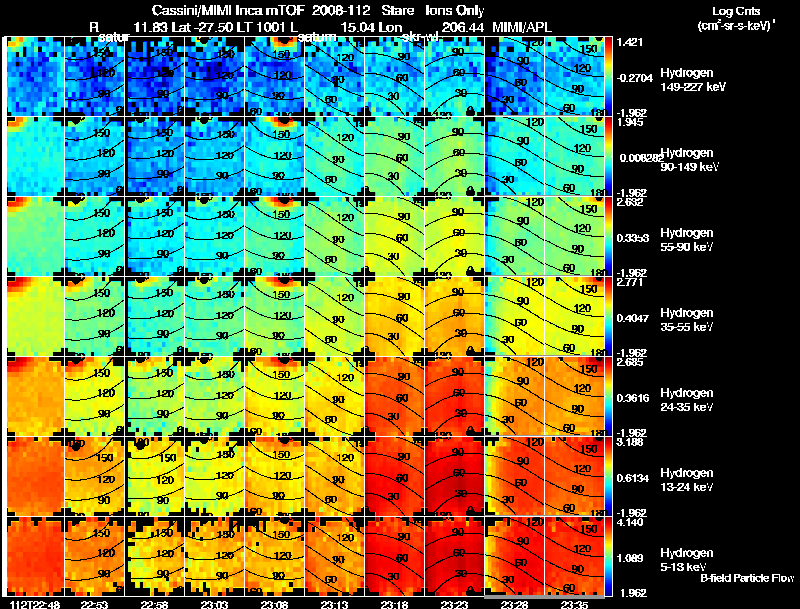Click the 0.4047 color scale value
Screen dimensions: 800x609
click(x=633, y=318)
